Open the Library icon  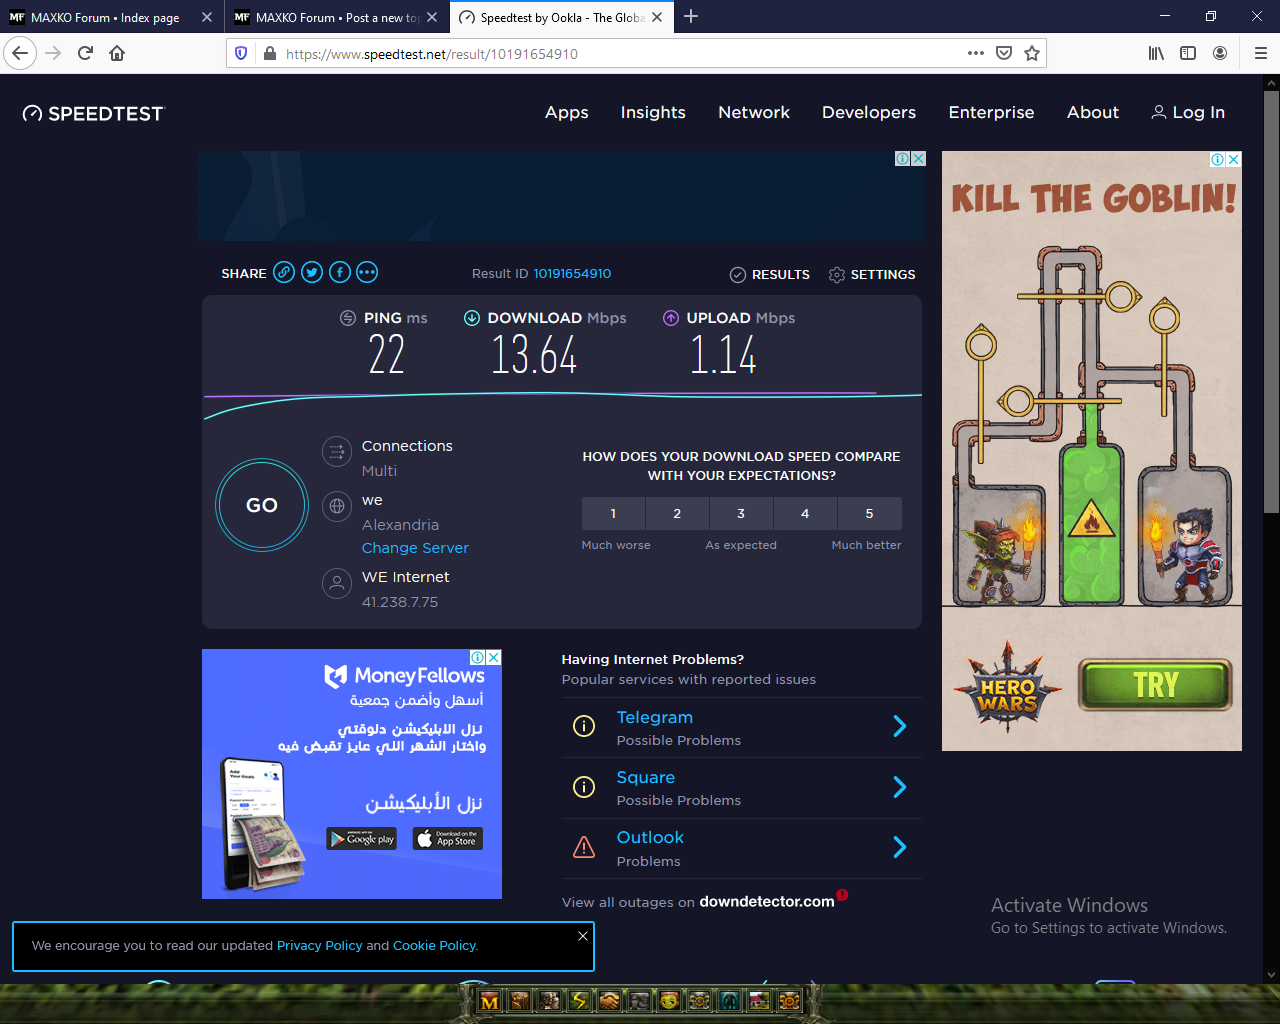point(1156,53)
